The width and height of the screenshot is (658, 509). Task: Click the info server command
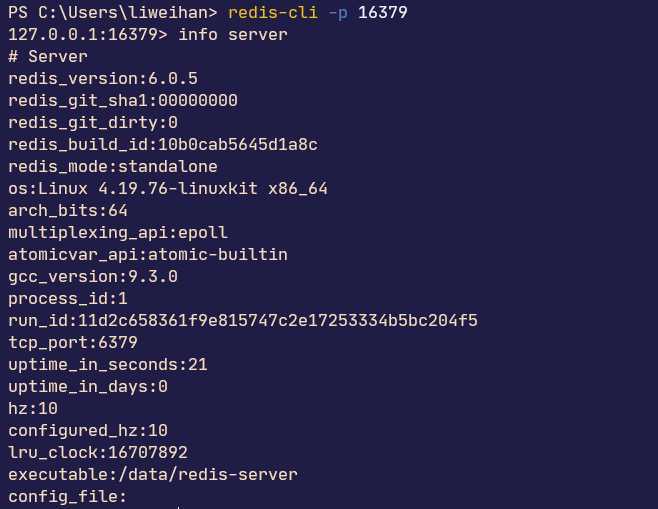pyautogui.click(x=233, y=34)
